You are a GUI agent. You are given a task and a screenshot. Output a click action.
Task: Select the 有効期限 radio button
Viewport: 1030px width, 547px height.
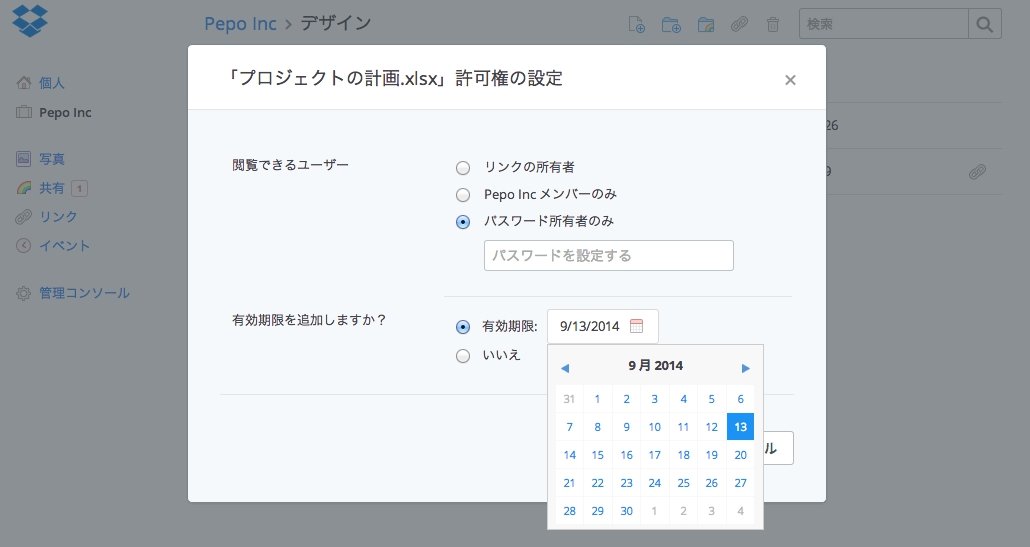pos(463,326)
